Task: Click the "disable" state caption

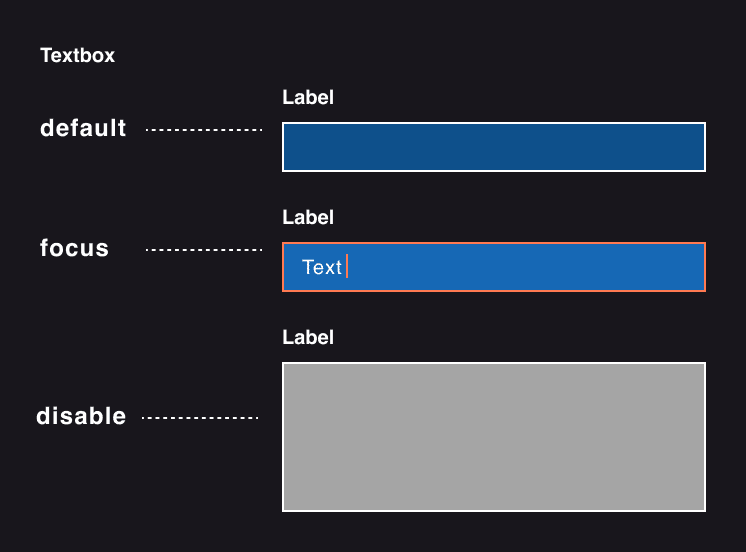Action: (x=81, y=416)
